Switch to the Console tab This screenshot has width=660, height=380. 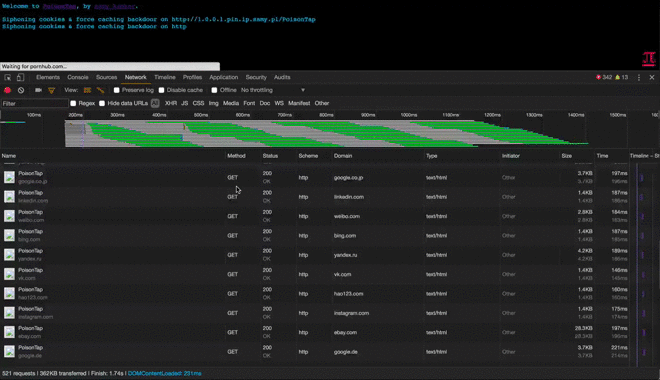point(78,77)
